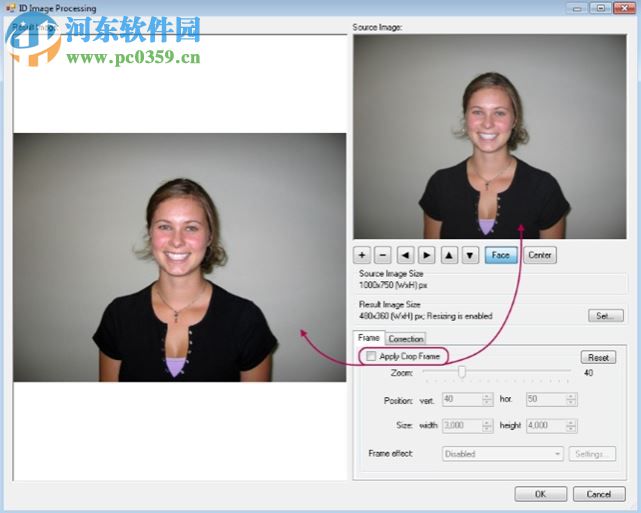Switch to the Correction tab
The image size is (641, 513).
[406, 338]
